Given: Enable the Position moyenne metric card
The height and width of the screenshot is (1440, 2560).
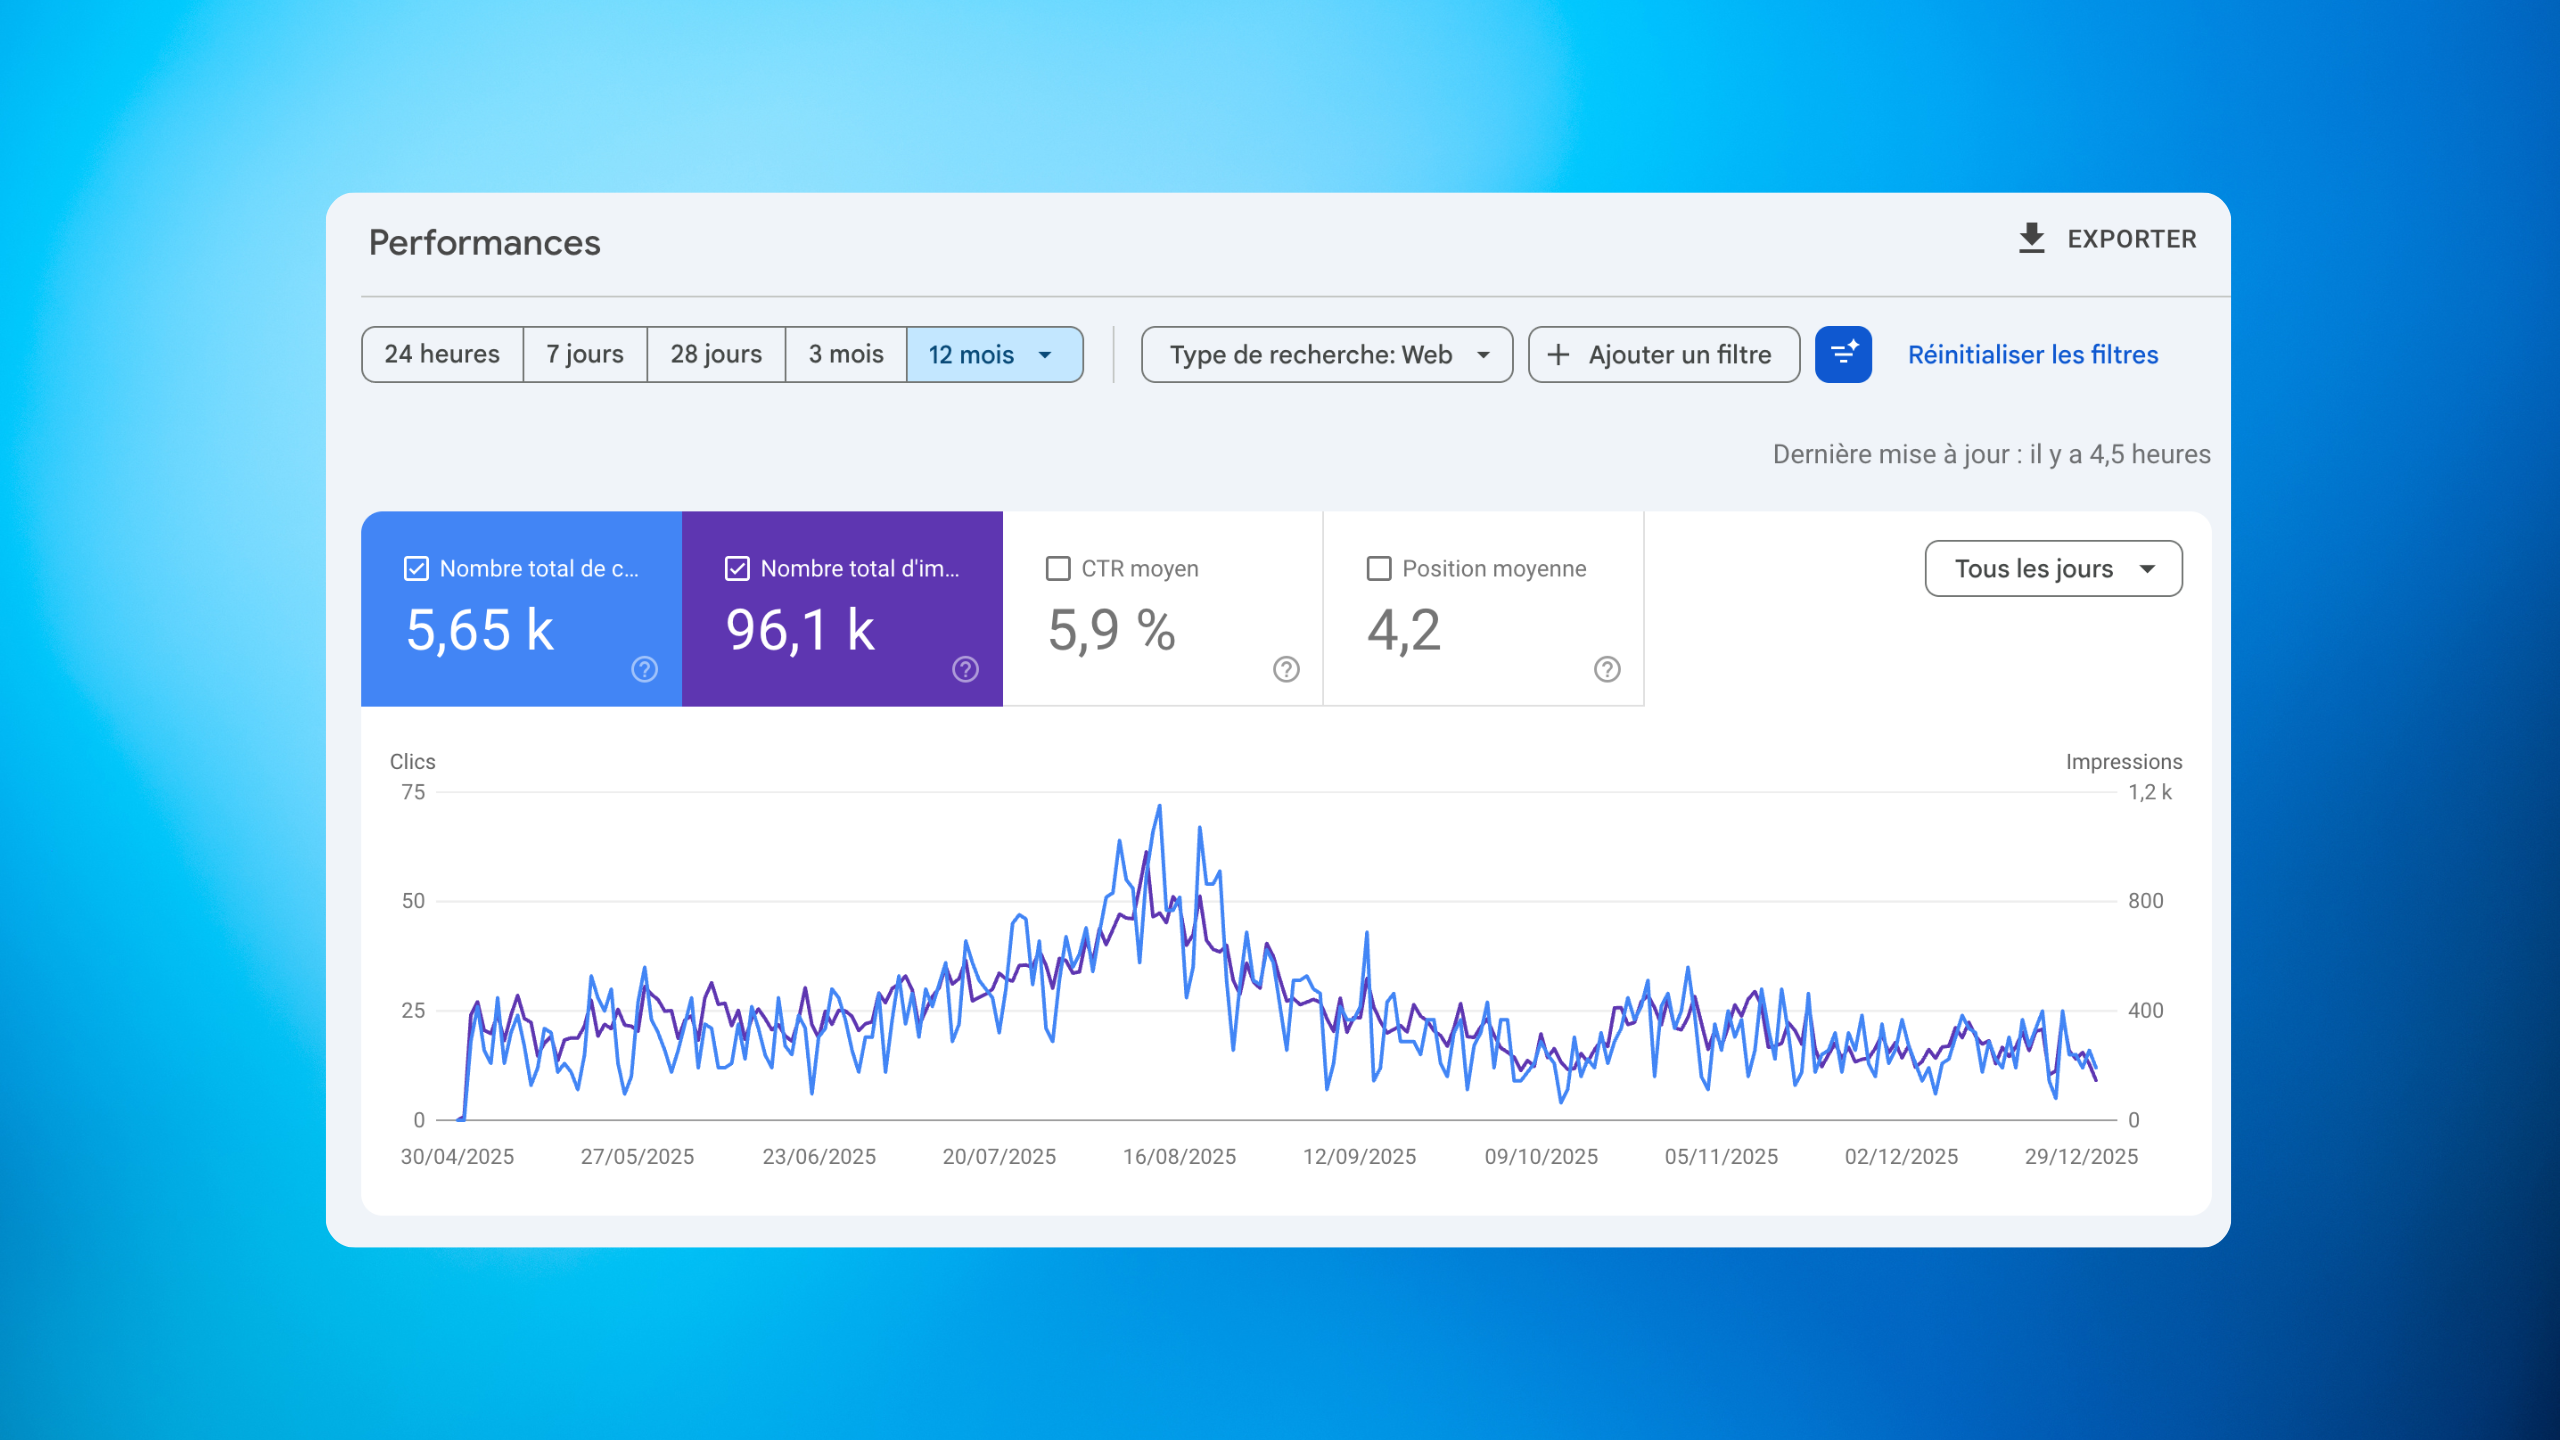Looking at the screenshot, I should (1377, 568).
